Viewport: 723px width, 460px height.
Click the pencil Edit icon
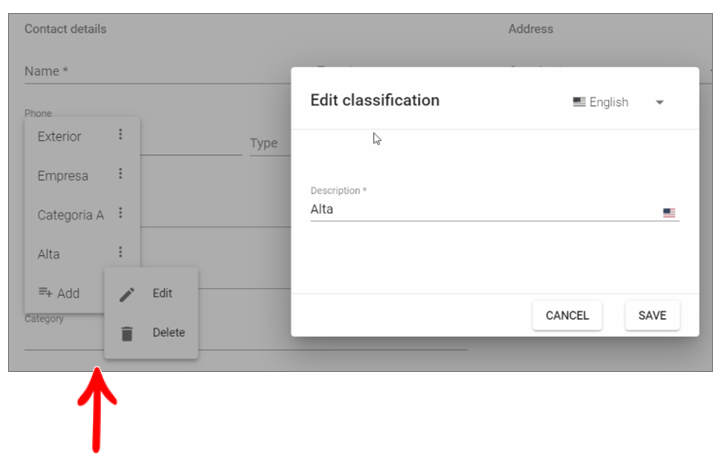coord(127,294)
